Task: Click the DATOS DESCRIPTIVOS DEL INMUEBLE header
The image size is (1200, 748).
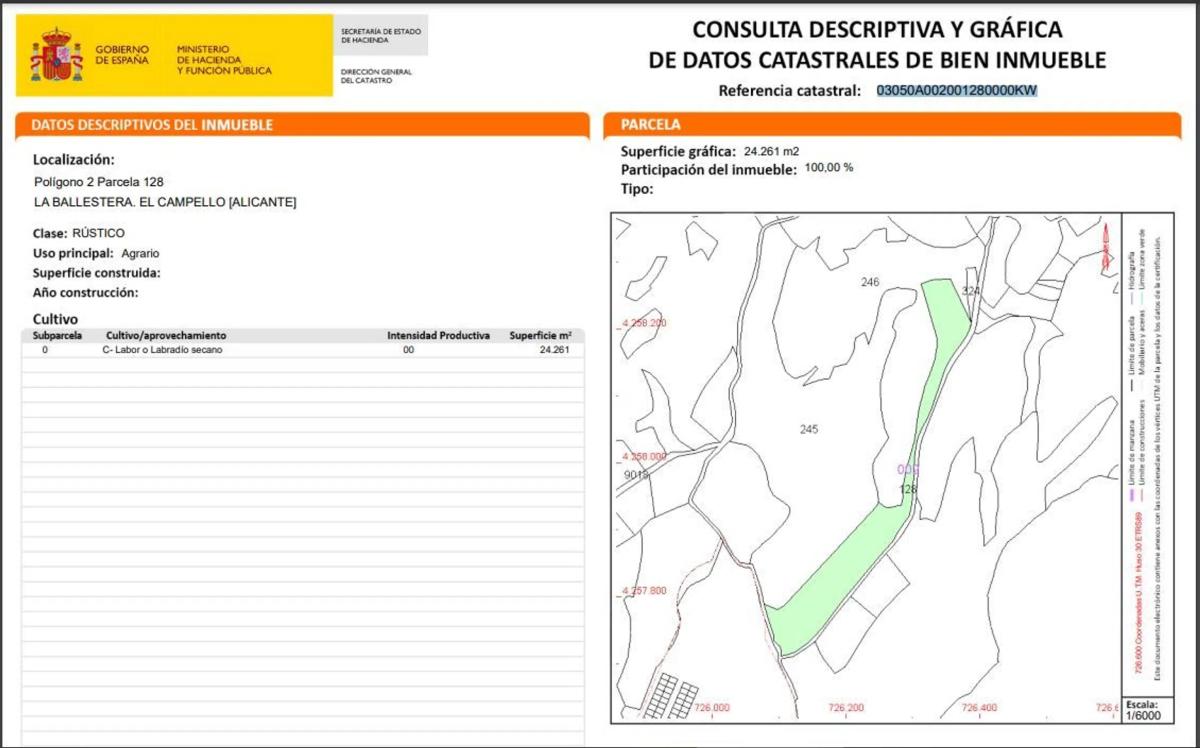Action: (152, 126)
